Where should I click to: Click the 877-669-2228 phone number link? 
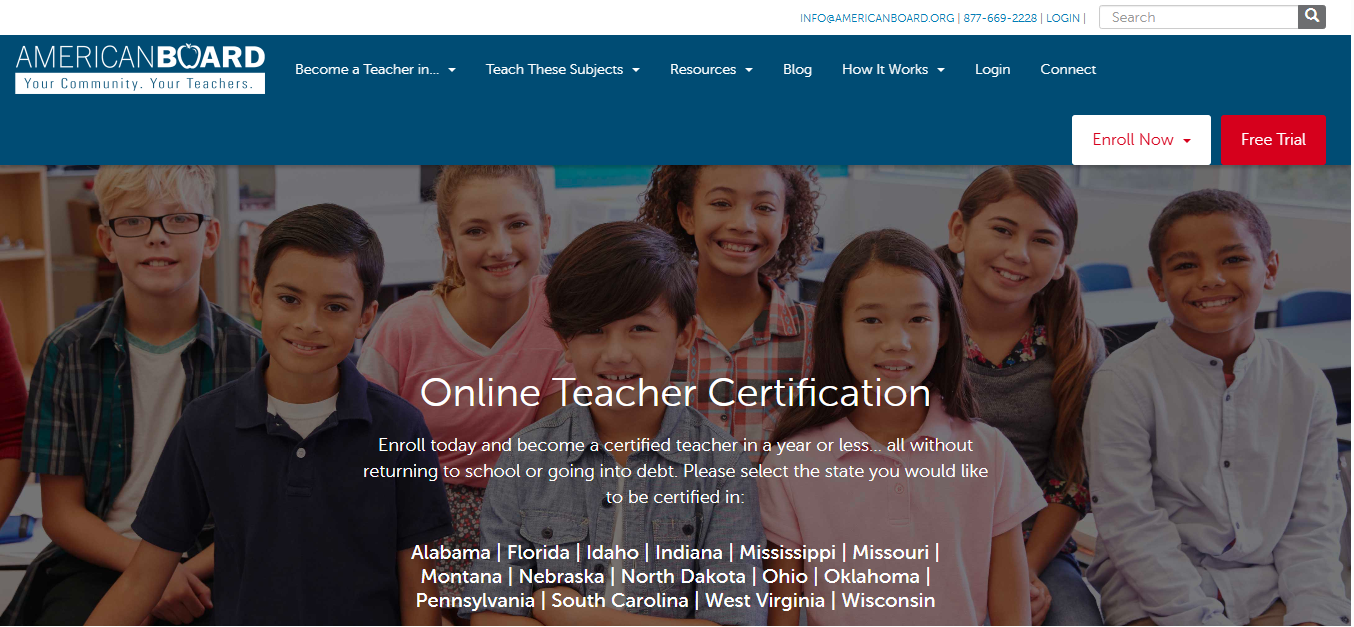(x=1000, y=18)
